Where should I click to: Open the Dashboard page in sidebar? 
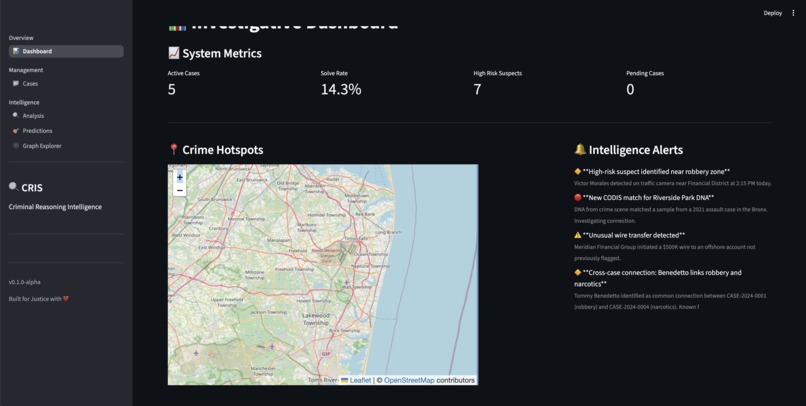click(66, 51)
